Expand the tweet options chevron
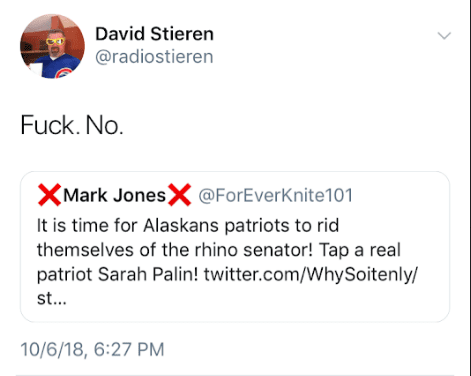 tap(444, 35)
